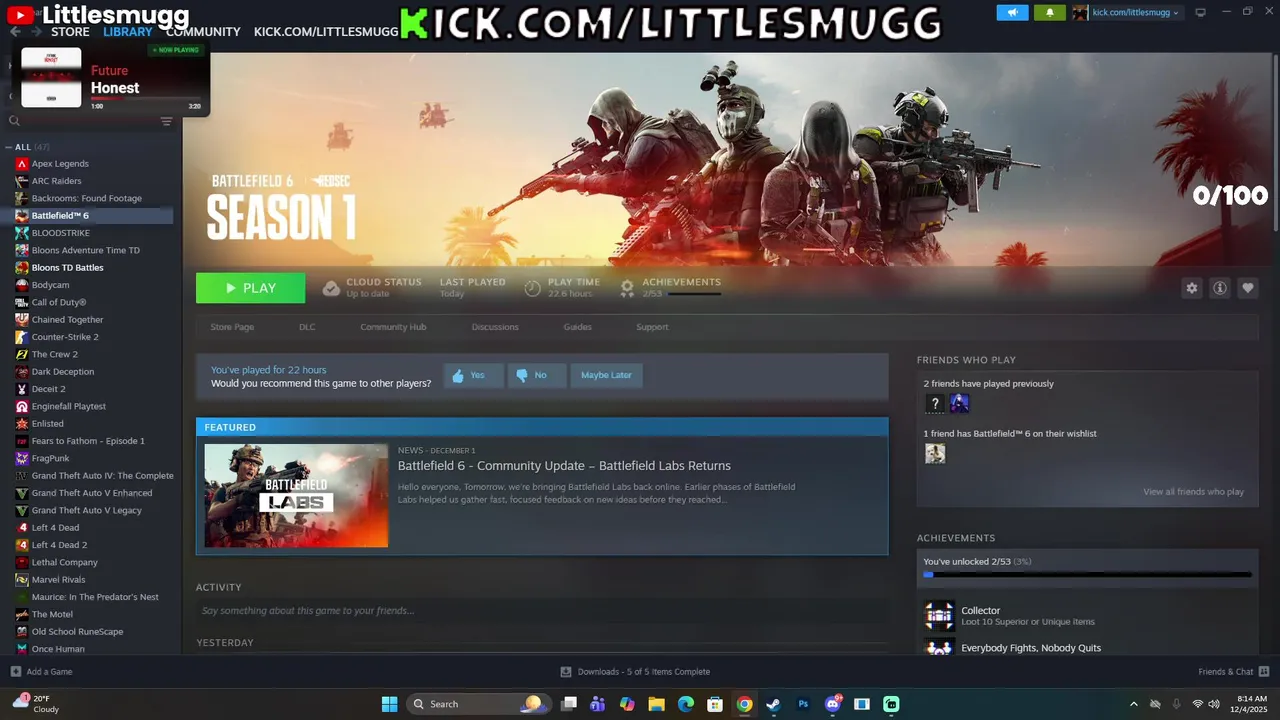Open the Downloads status
This screenshot has width=1280, height=720.
(635, 672)
